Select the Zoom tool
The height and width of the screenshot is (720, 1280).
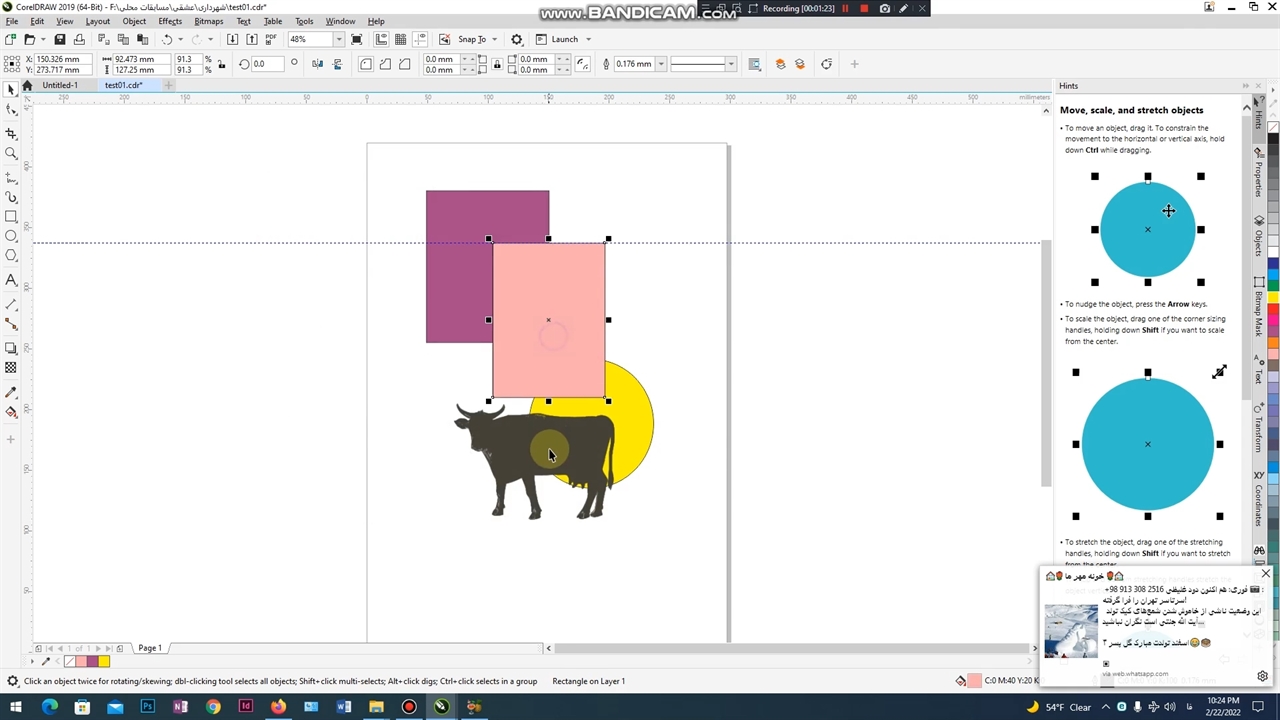click(x=11, y=153)
